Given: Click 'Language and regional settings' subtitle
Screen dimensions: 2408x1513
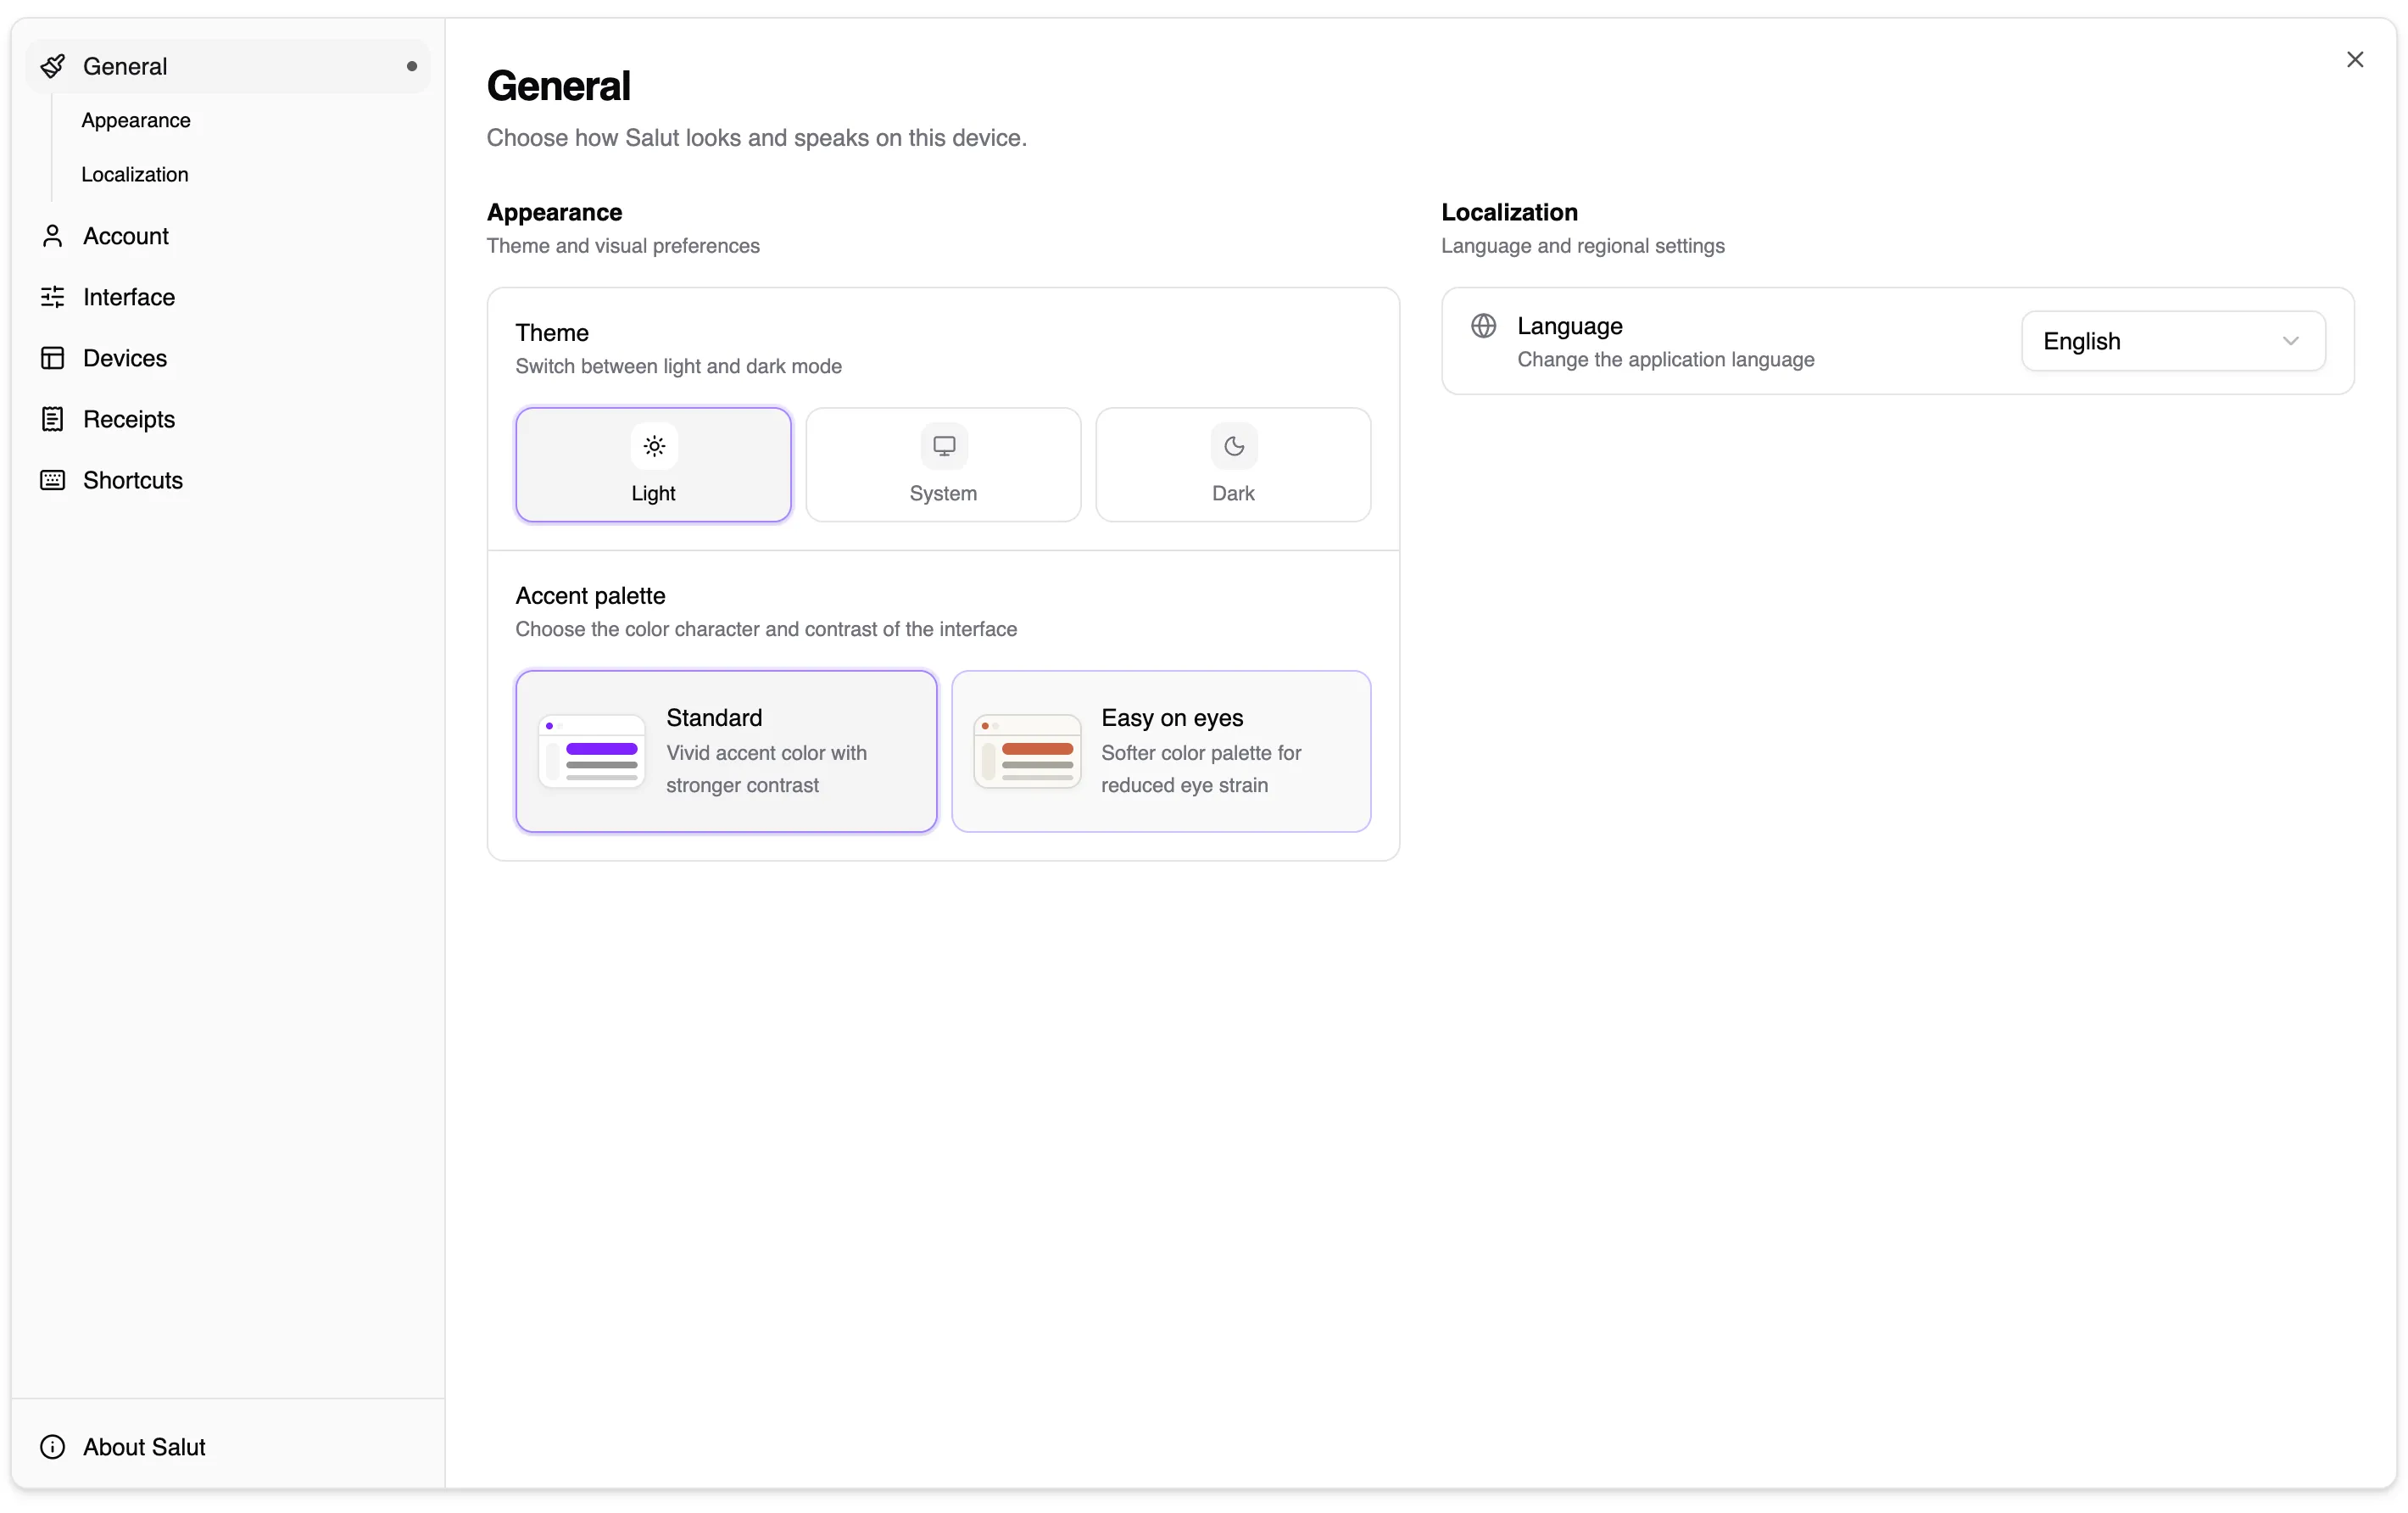Looking at the screenshot, I should pos(1582,246).
